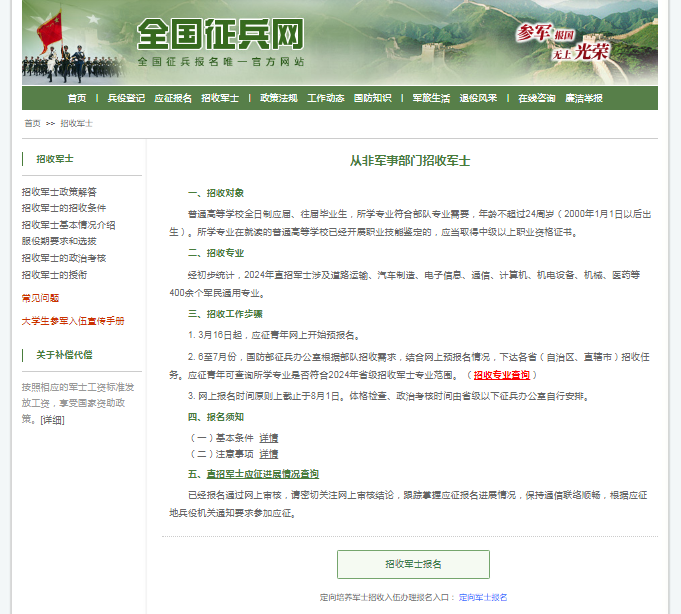This screenshot has width=681, height=614.
Task: Open the 首页 navigation menu item
Action: tap(77, 98)
